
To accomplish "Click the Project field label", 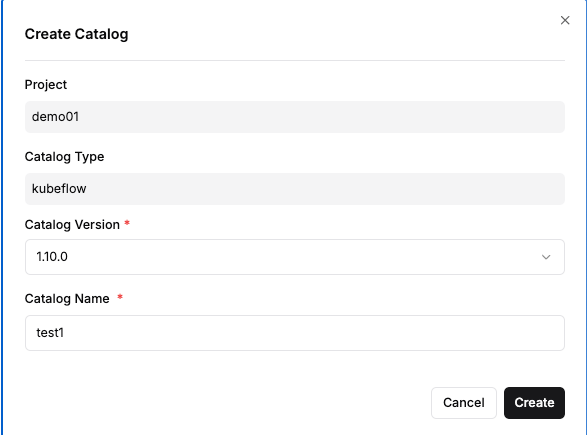I will point(46,85).
